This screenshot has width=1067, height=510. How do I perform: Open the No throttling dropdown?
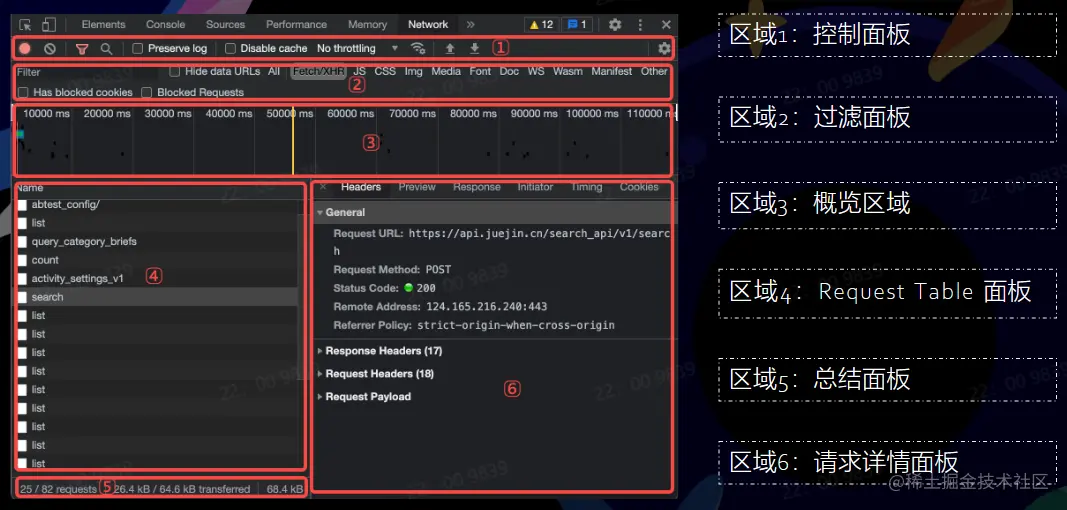coord(357,48)
